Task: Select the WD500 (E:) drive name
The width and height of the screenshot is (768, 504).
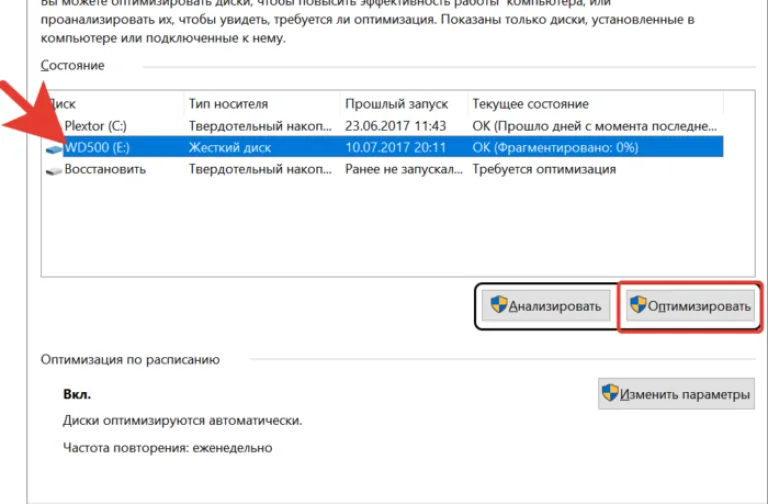Action: (x=97, y=147)
